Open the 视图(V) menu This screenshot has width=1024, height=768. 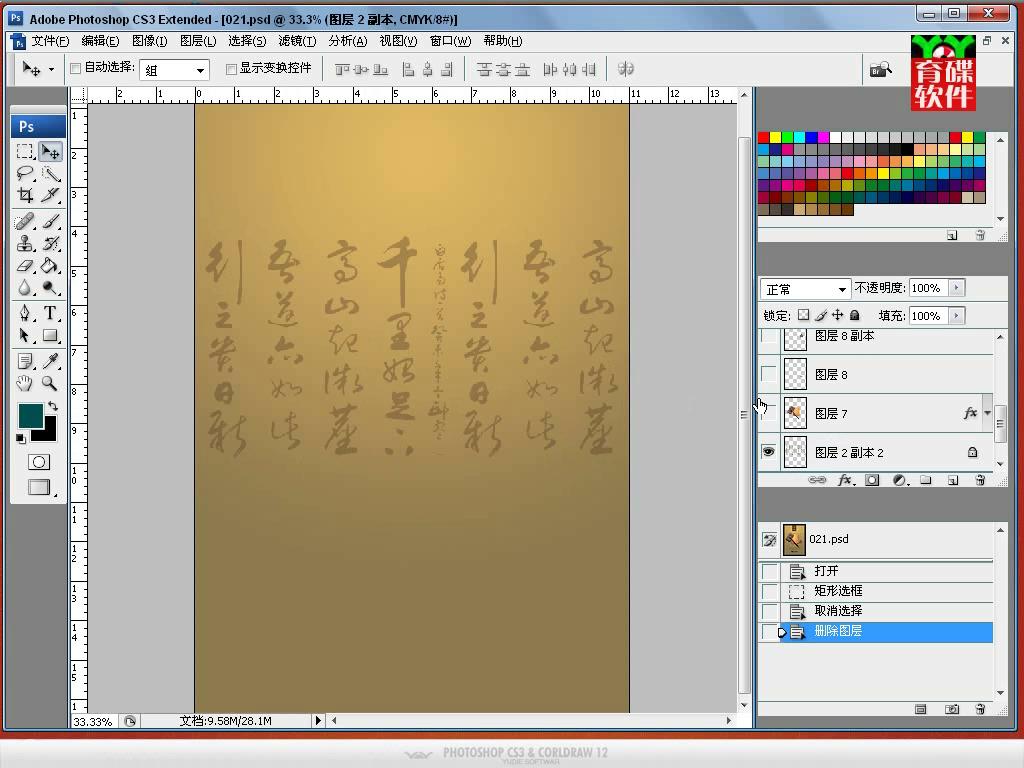[398, 41]
